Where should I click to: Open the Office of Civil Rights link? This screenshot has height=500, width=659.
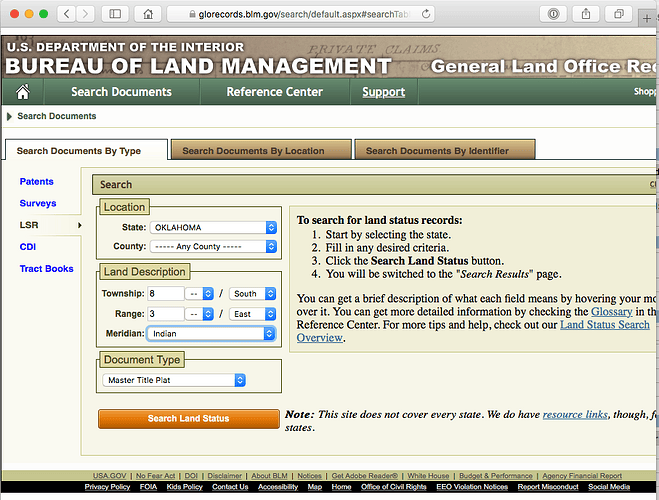pos(394,487)
